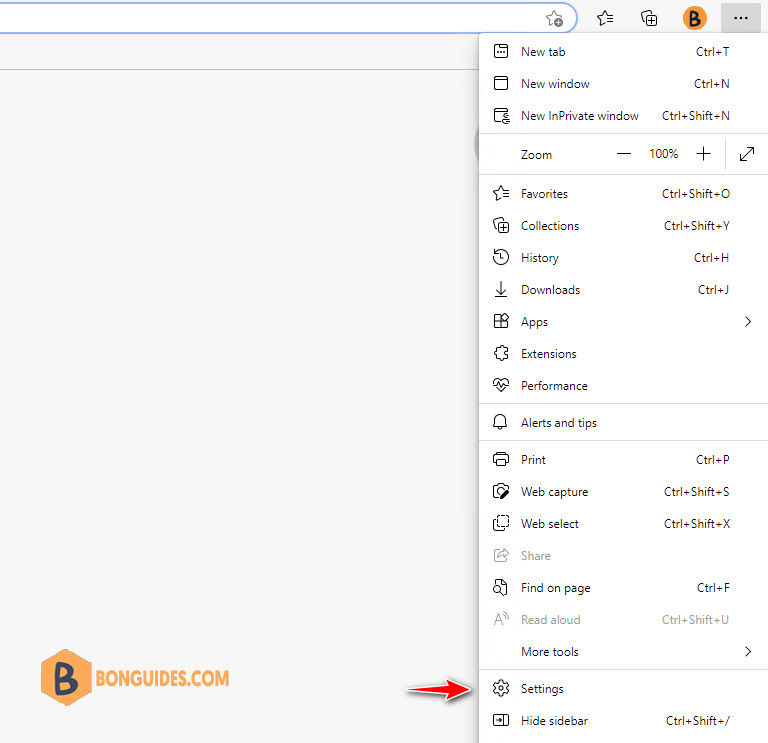This screenshot has width=768, height=743.
Task: Click the Read aloud A icon
Action: [501, 619]
